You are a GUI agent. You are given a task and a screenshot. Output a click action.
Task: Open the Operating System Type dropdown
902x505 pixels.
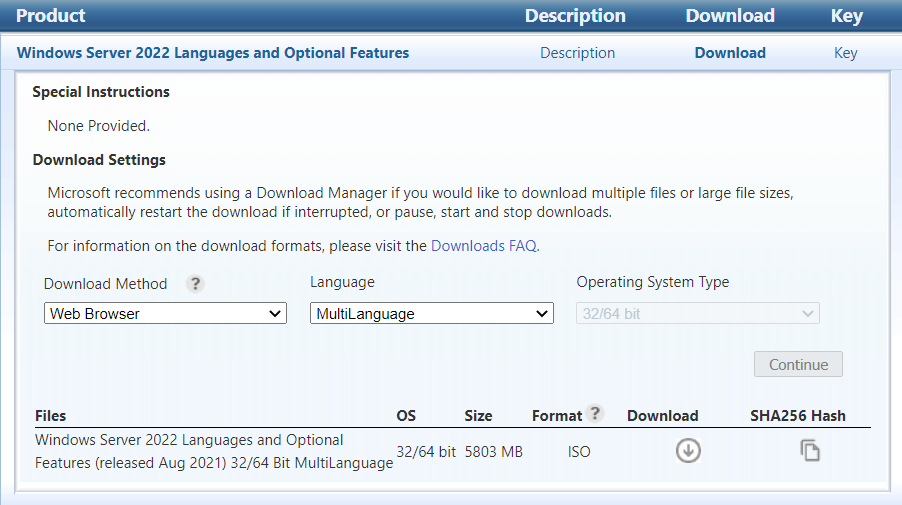(x=697, y=314)
